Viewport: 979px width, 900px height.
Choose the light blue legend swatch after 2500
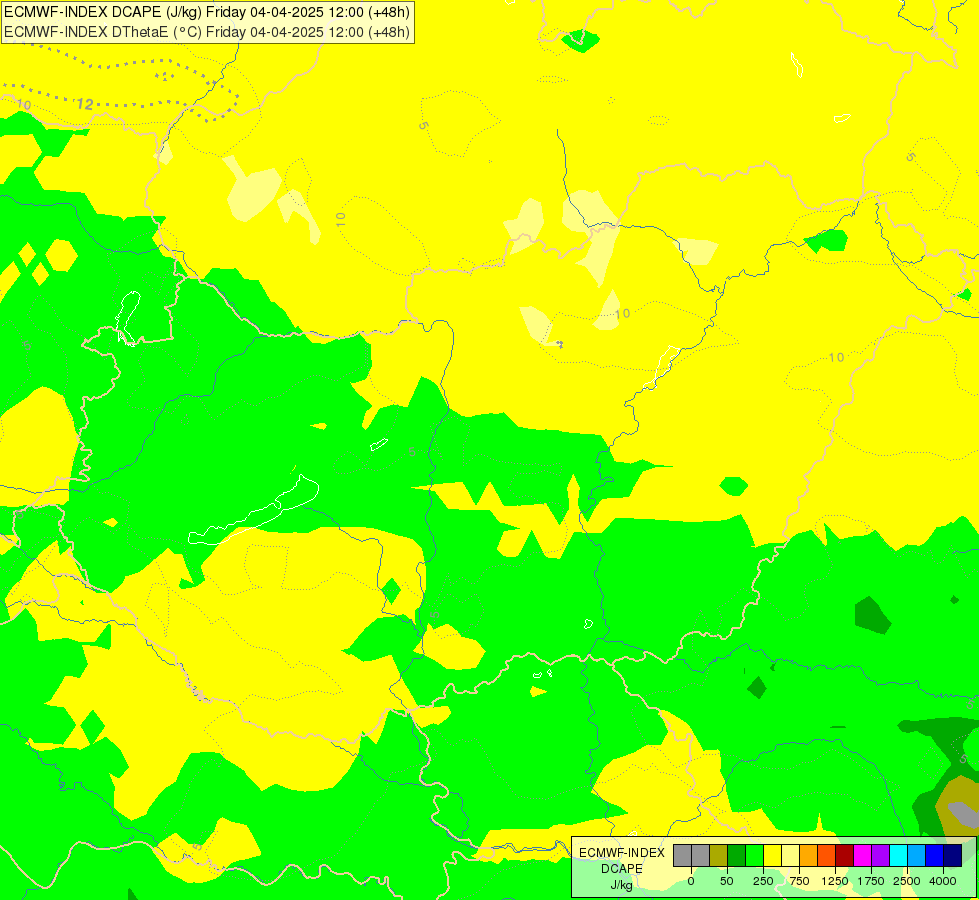[917, 856]
